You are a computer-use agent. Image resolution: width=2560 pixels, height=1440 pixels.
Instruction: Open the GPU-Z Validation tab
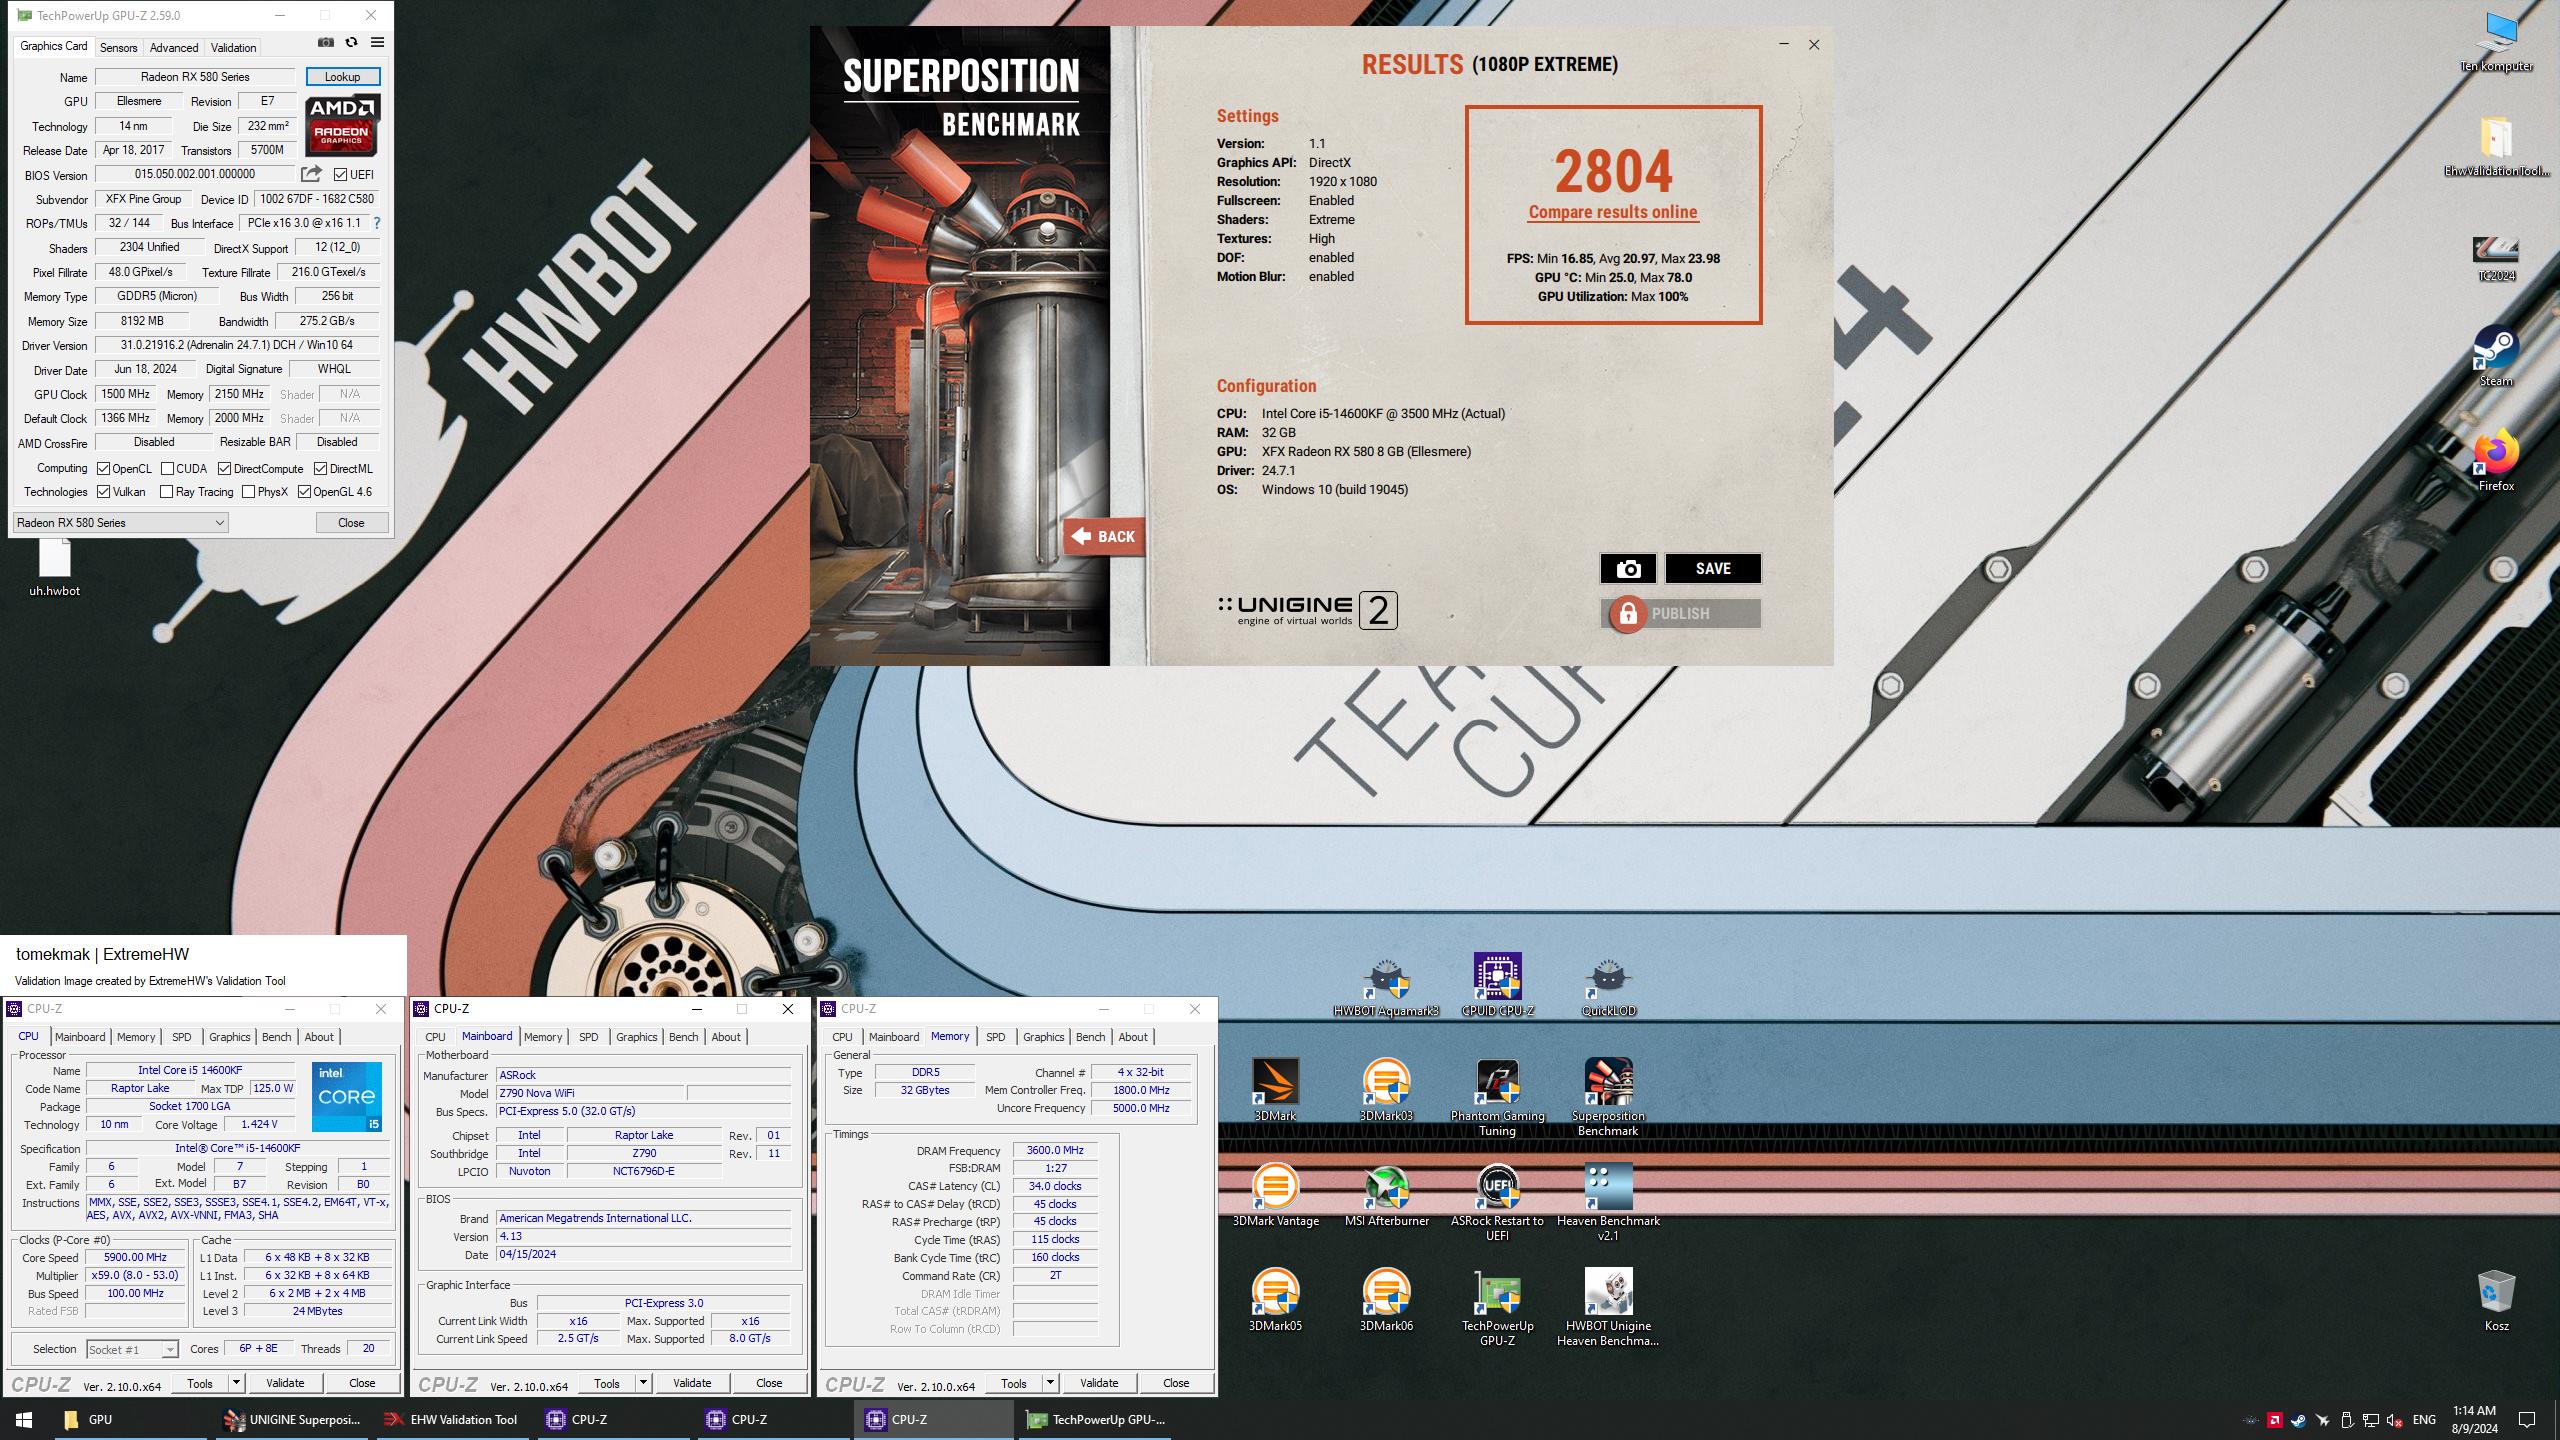(233, 47)
